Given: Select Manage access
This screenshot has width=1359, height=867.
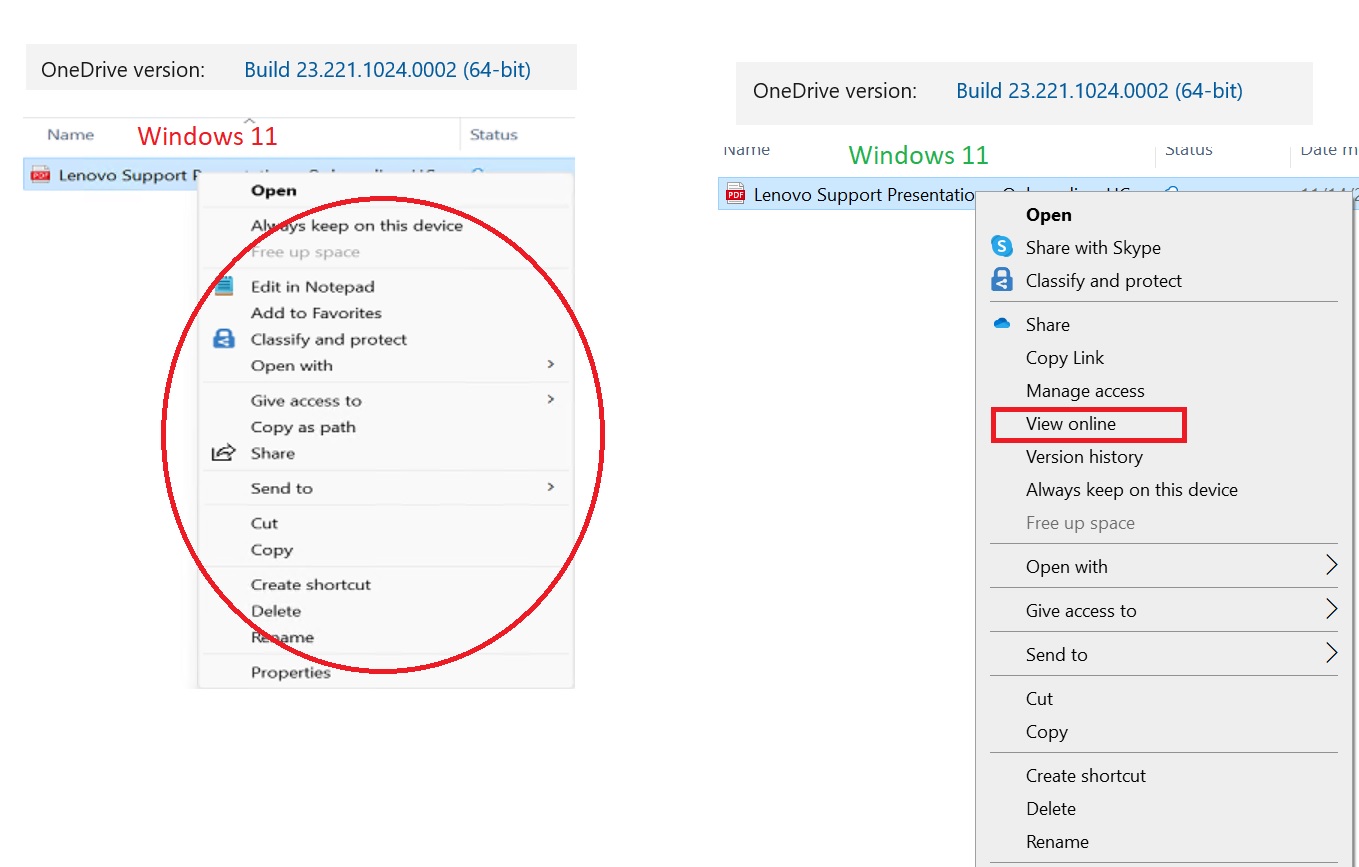Looking at the screenshot, I should pos(1085,390).
